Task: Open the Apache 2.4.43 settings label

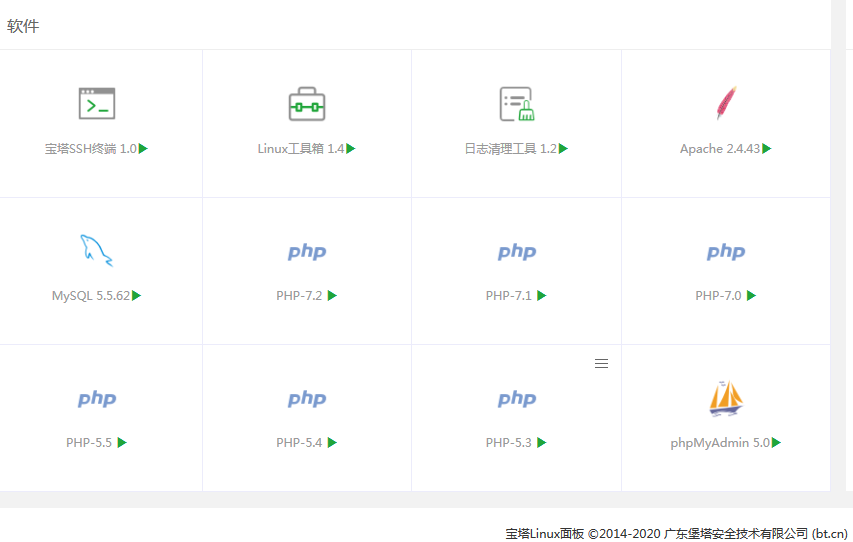Action: (x=720, y=149)
